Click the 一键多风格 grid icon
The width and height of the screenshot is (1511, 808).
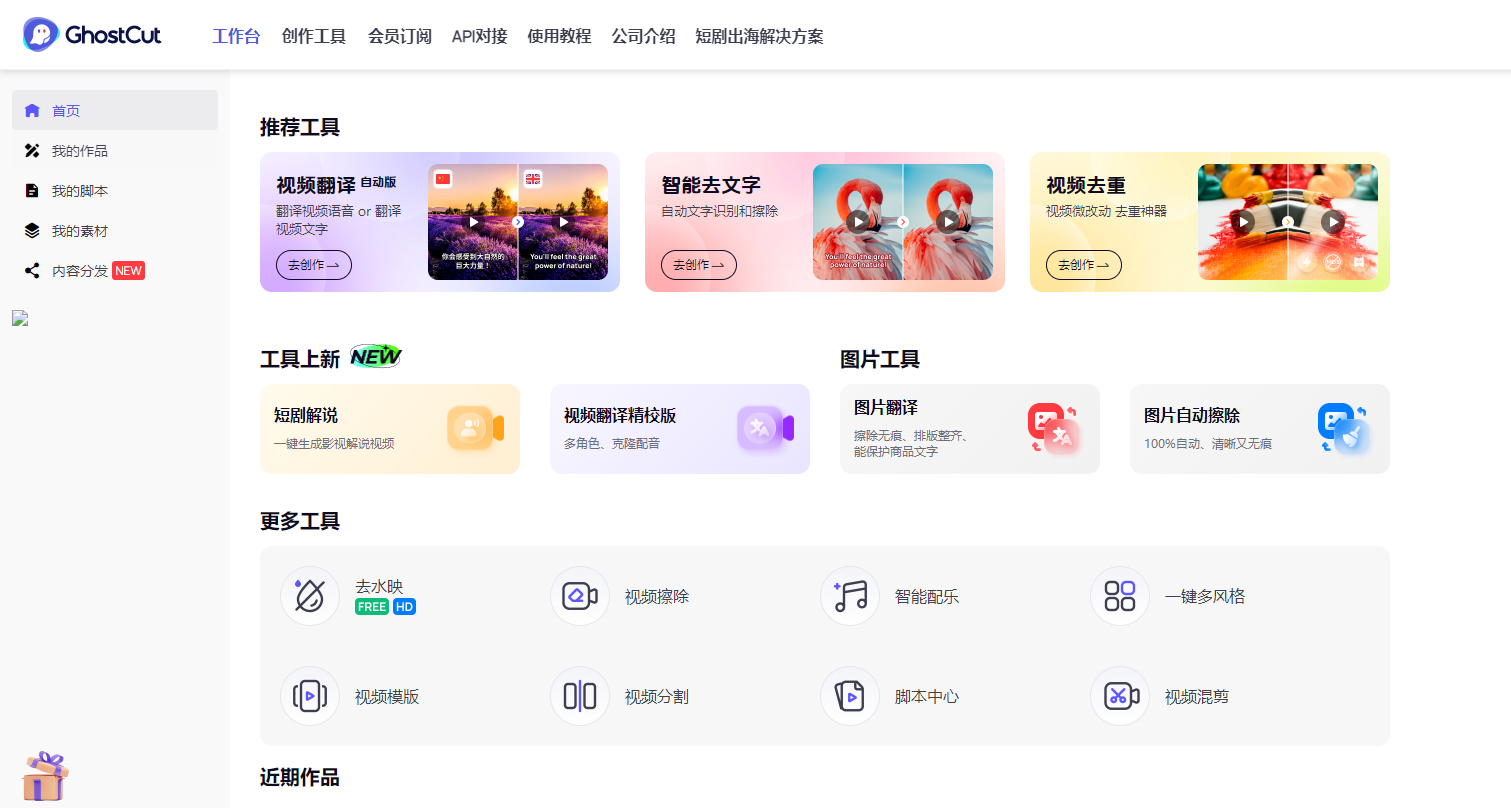click(x=1120, y=596)
